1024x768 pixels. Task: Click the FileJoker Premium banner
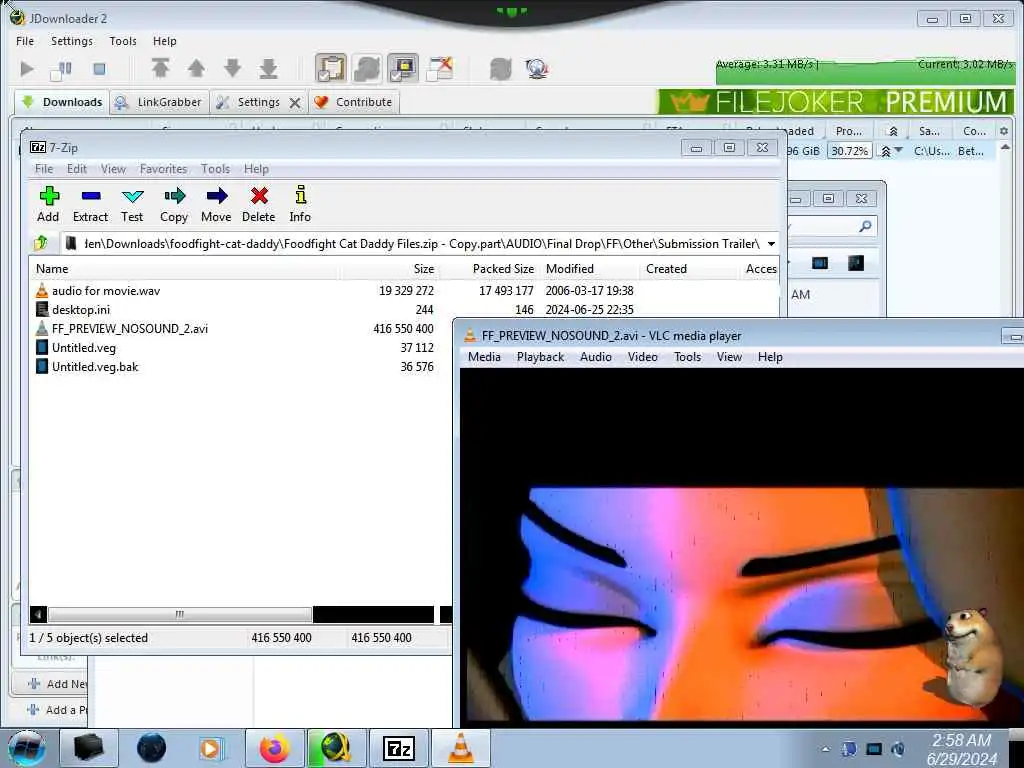(x=835, y=102)
